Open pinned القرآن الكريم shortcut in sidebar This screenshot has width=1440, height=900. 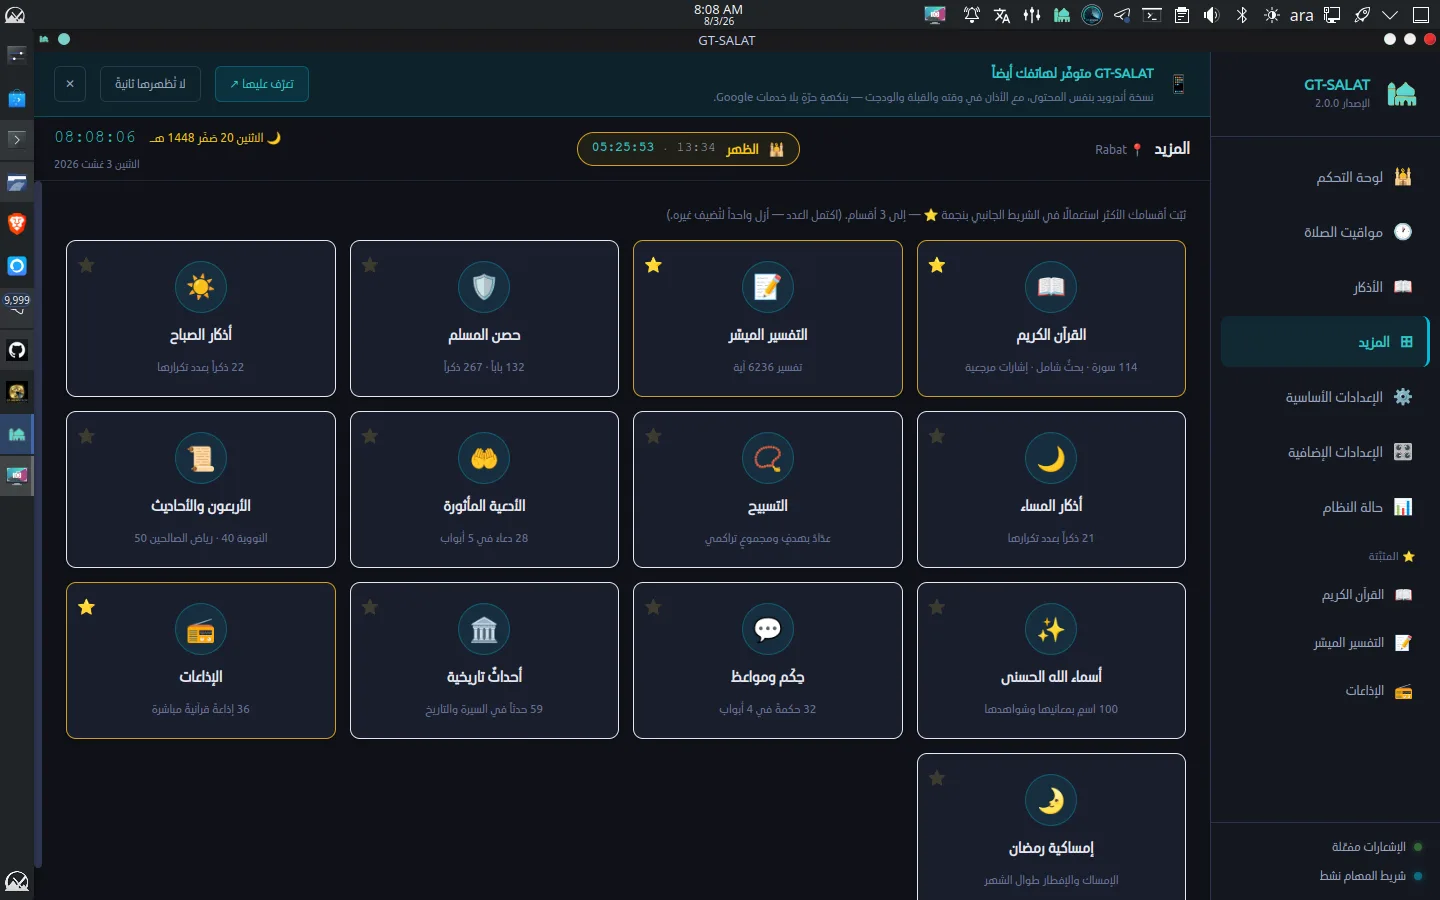(x=1325, y=595)
